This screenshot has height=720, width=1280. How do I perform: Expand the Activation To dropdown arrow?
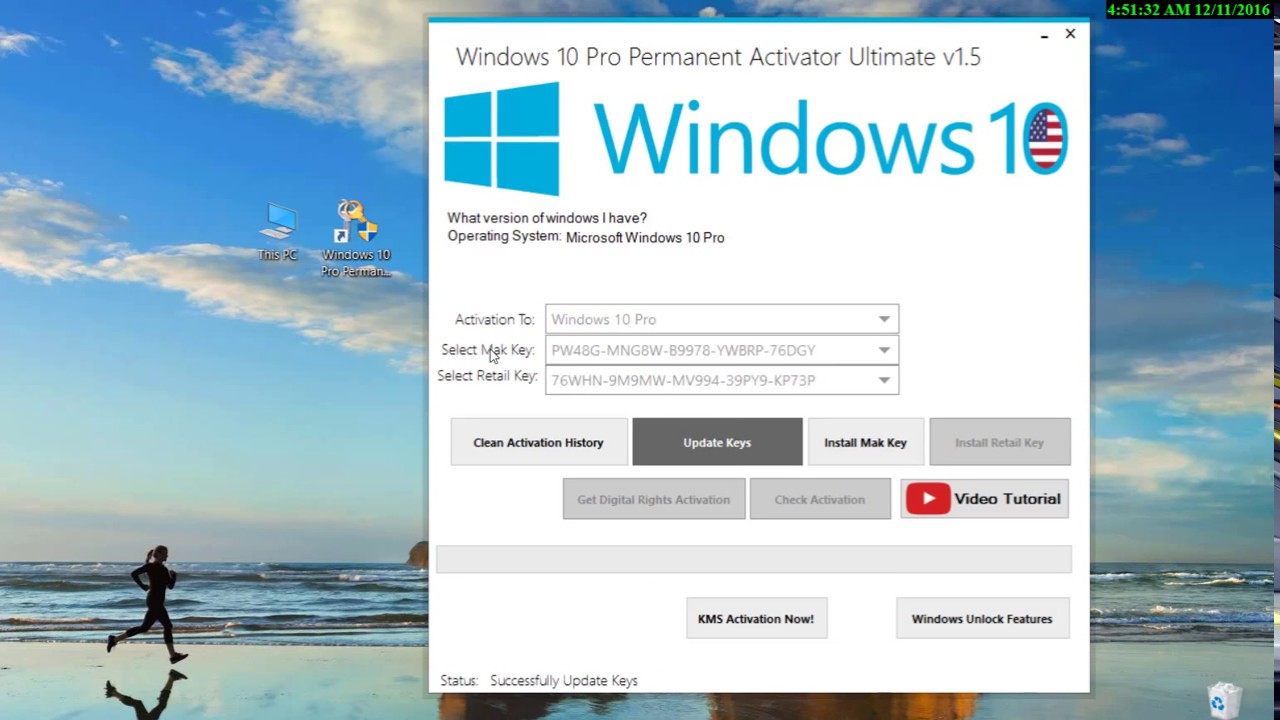pyautogui.click(x=884, y=319)
